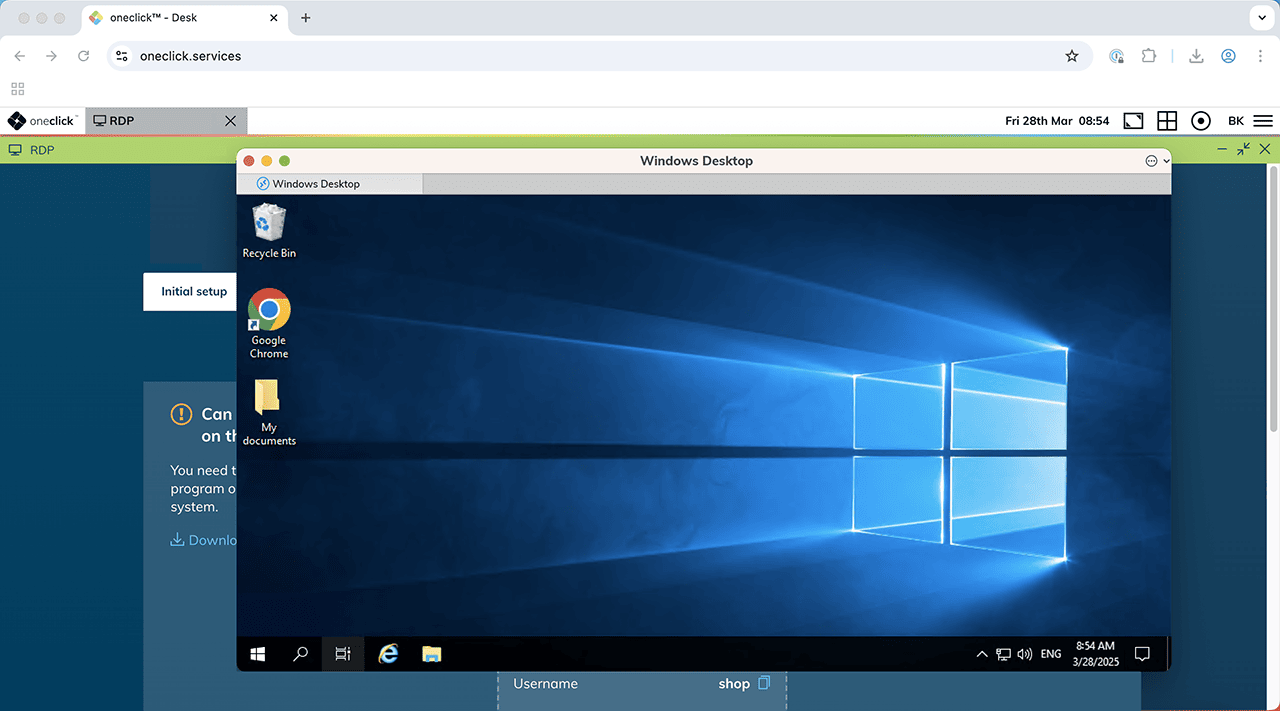Launch Internet Explorer from the taskbar
Viewport: 1280px width, 711px height.
pyautogui.click(x=388, y=654)
